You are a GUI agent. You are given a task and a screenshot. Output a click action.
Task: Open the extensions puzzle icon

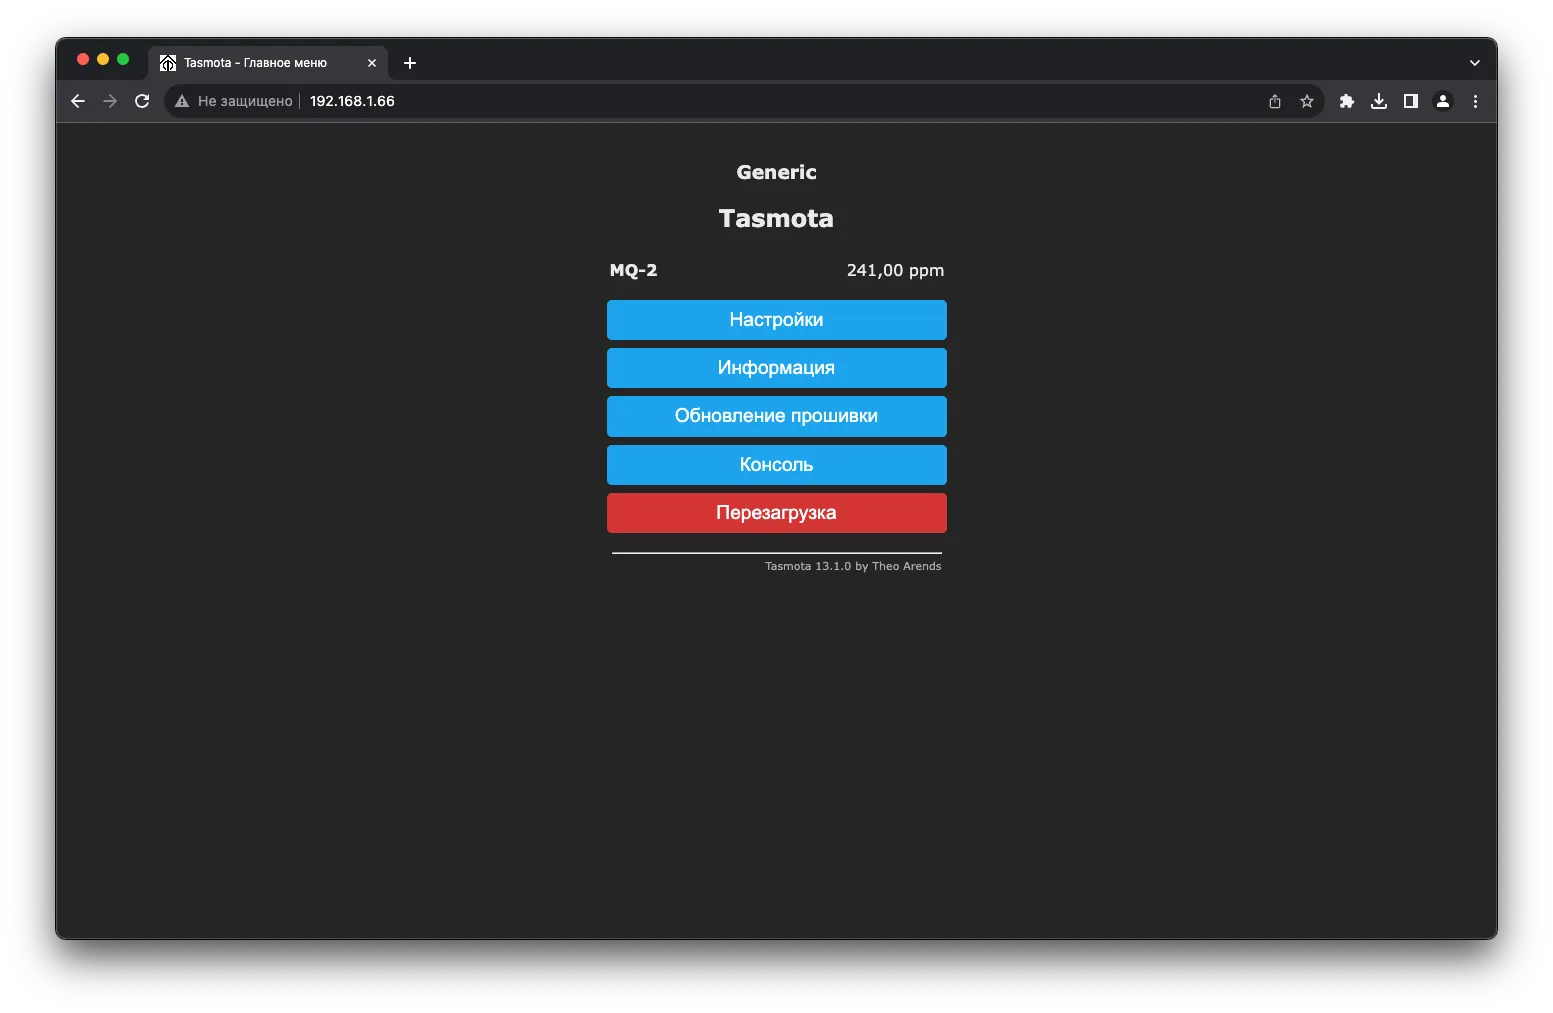click(x=1347, y=101)
